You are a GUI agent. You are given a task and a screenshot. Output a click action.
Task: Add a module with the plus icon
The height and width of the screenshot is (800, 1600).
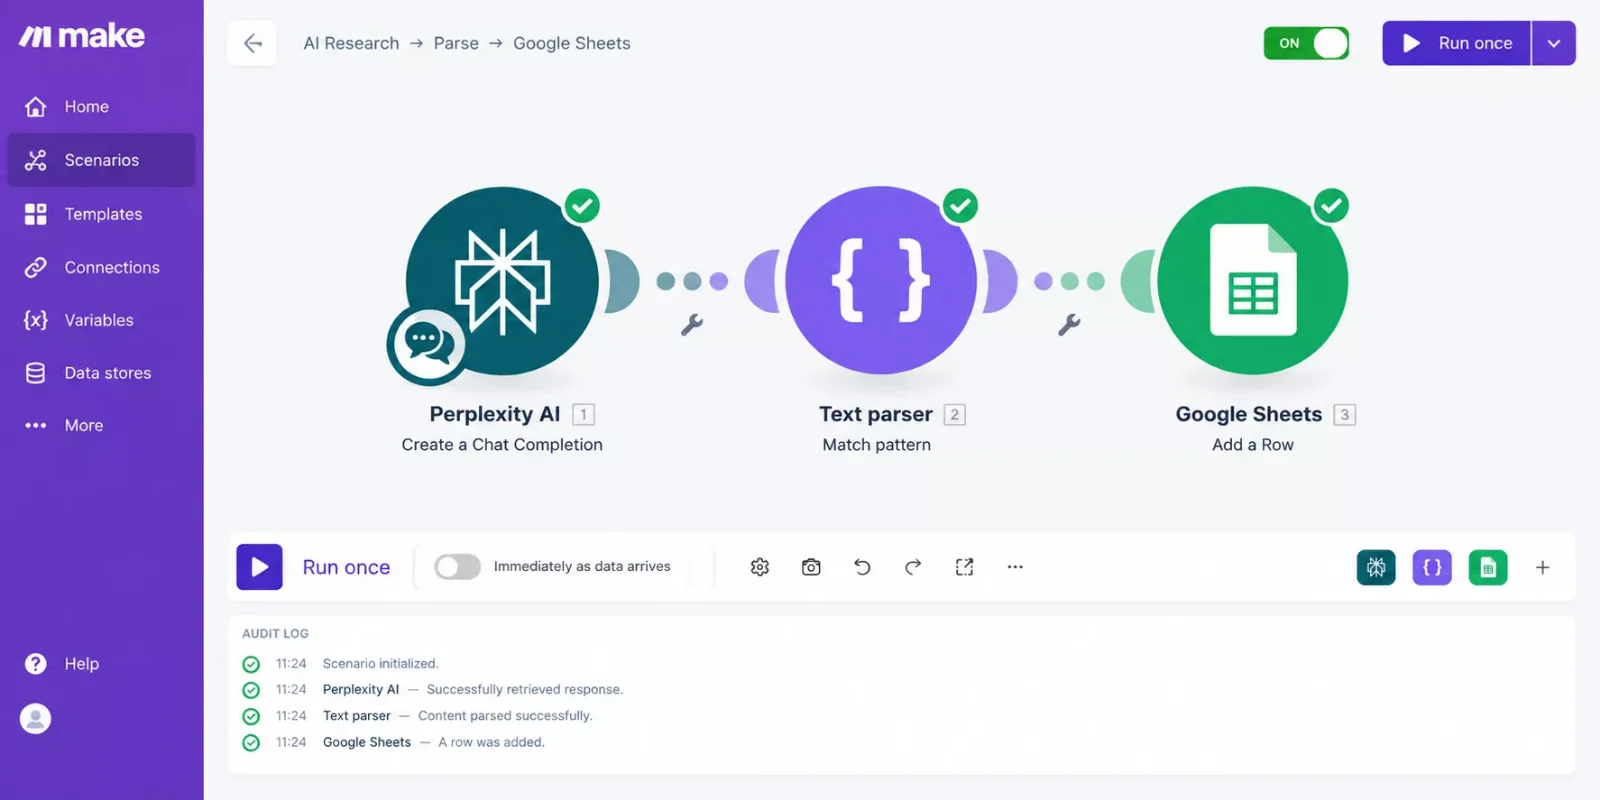click(x=1543, y=567)
